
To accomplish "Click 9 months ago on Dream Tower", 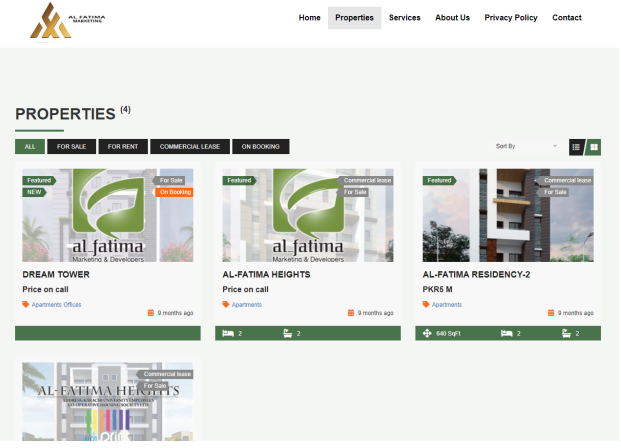I will tap(175, 313).
